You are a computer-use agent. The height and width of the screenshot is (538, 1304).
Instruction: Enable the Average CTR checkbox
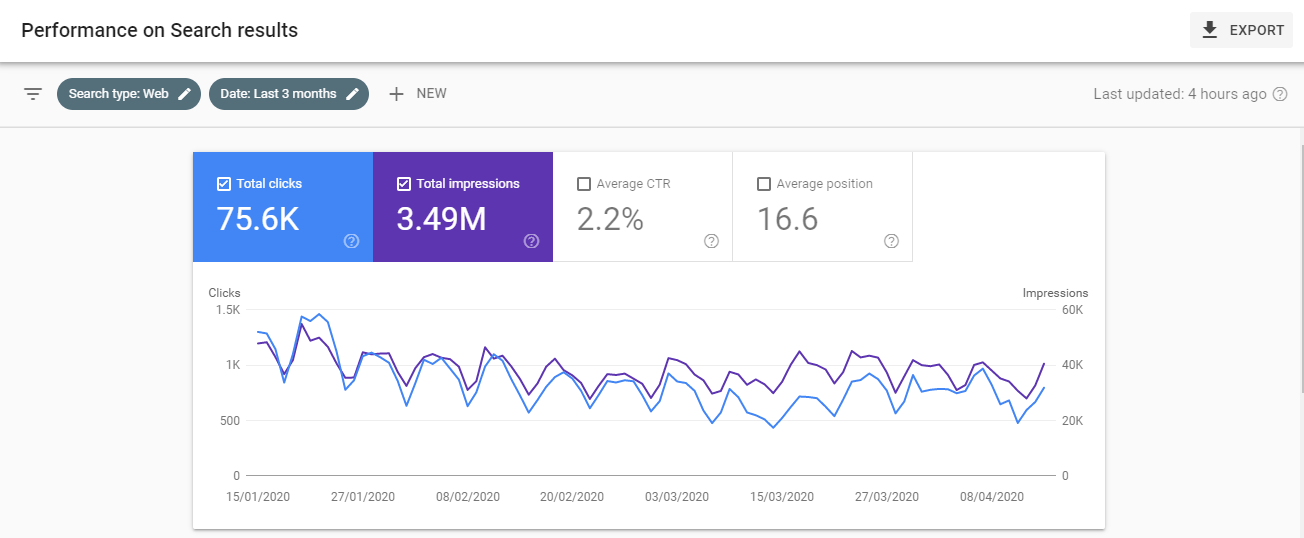[584, 184]
